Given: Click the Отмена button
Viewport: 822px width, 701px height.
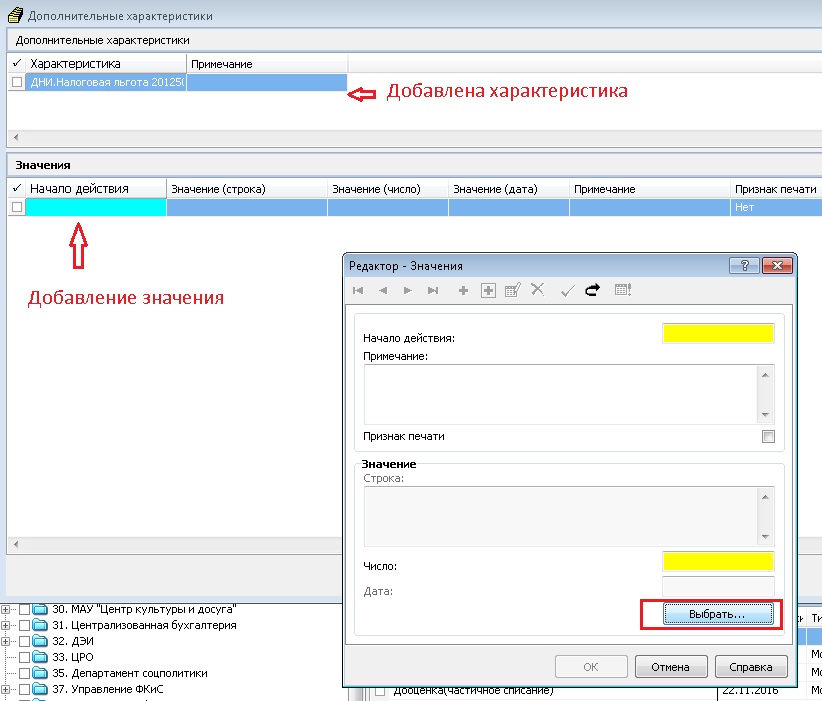Looking at the screenshot, I should coord(670,667).
